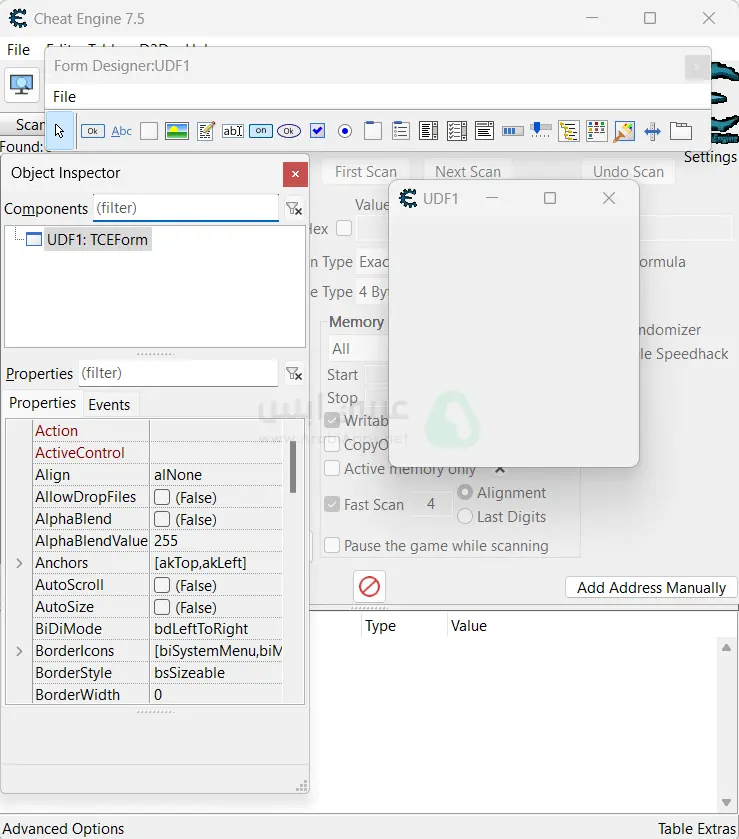Image resolution: width=739 pixels, height=839 pixels.
Task: Choose the RadioButton component icon
Action: pyautogui.click(x=345, y=131)
